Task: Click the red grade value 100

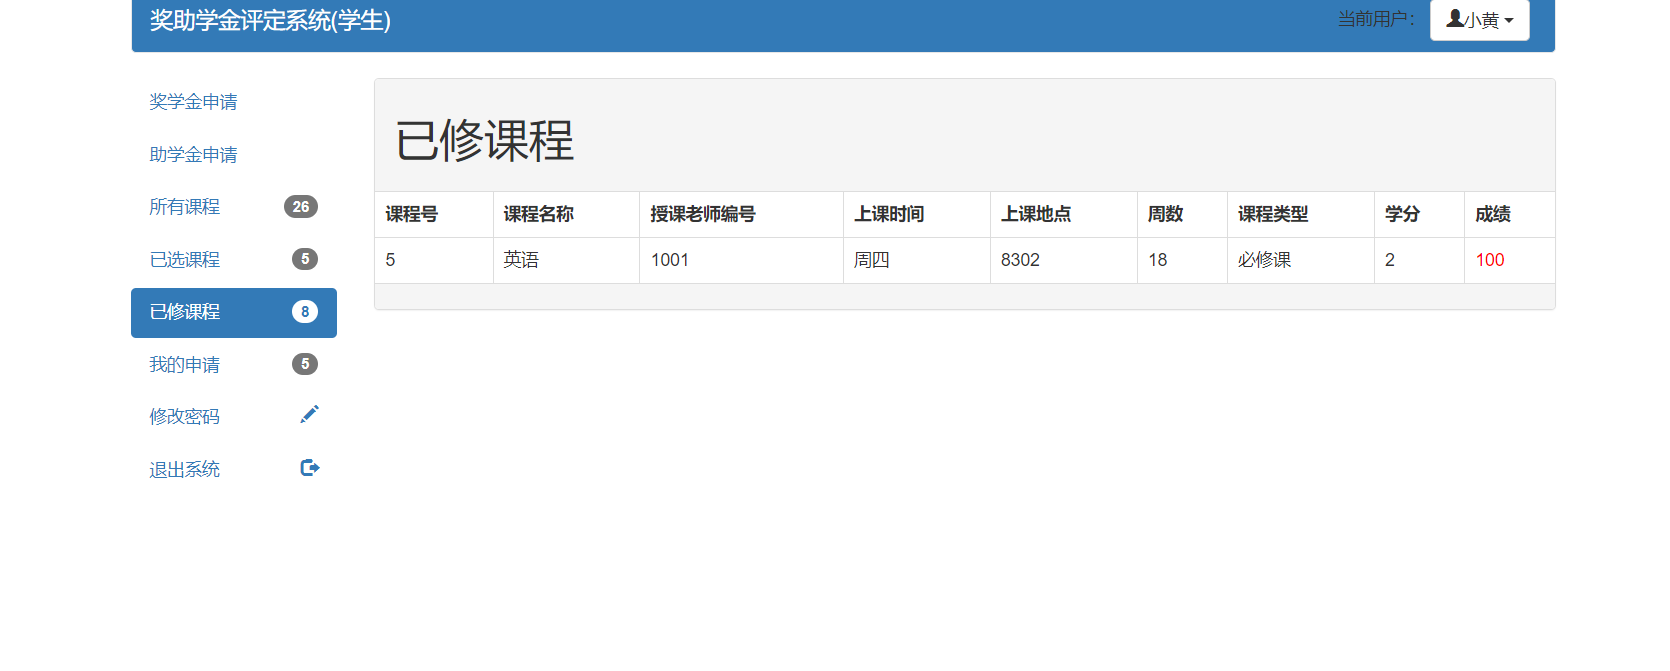Action: [x=1490, y=260]
